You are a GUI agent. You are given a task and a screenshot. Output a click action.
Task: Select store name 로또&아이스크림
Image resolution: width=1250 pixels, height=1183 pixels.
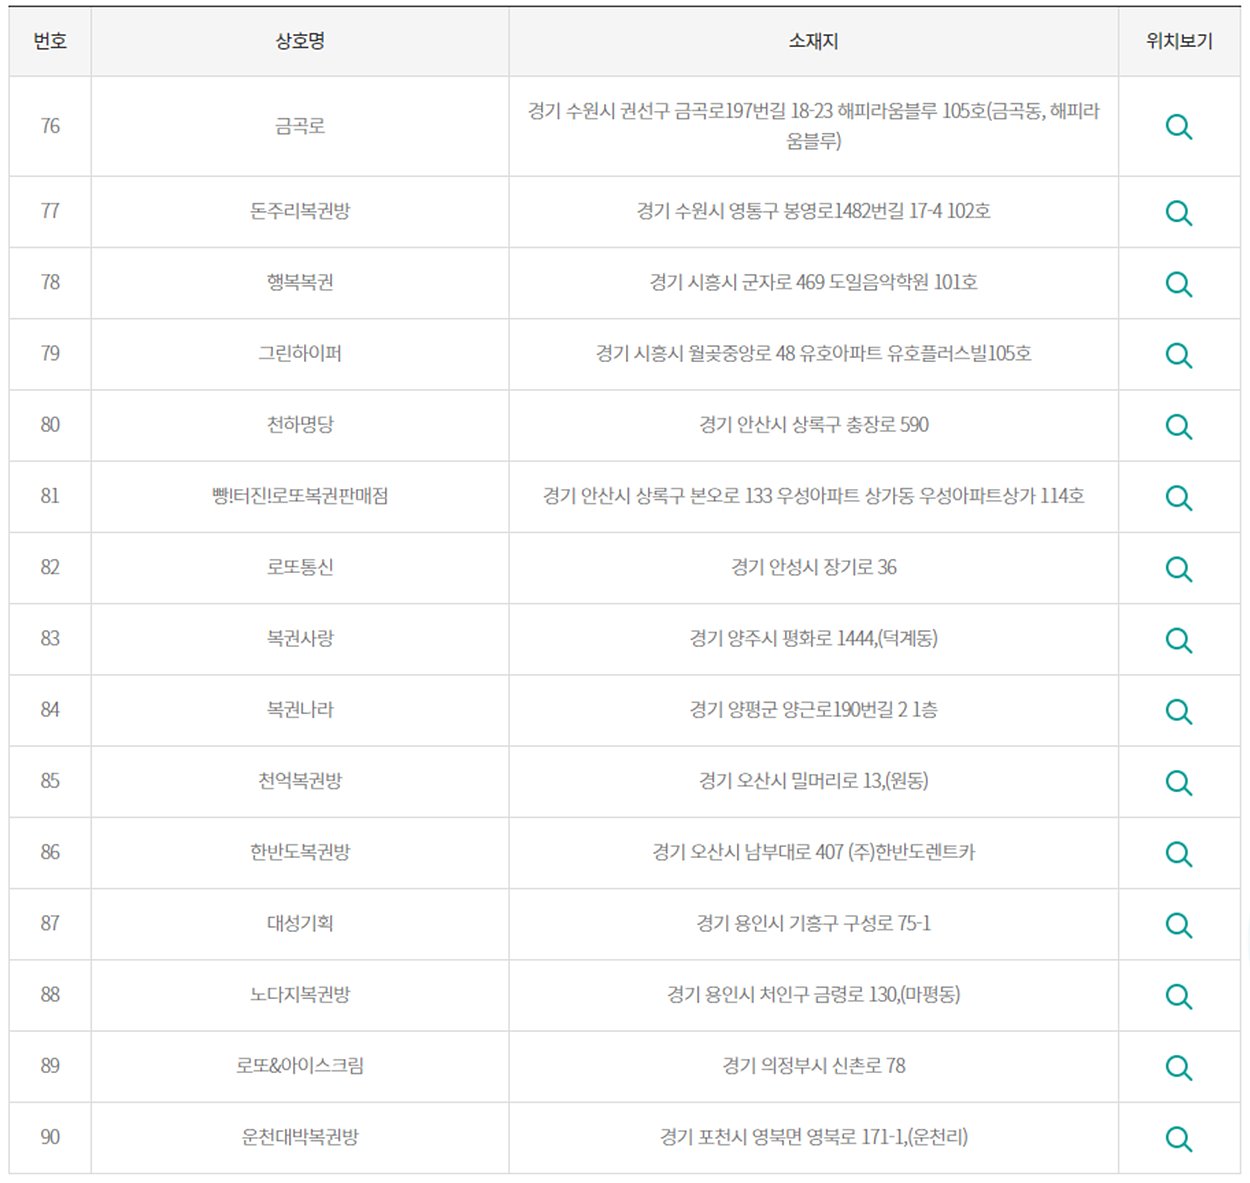(x=300, y=1065)
